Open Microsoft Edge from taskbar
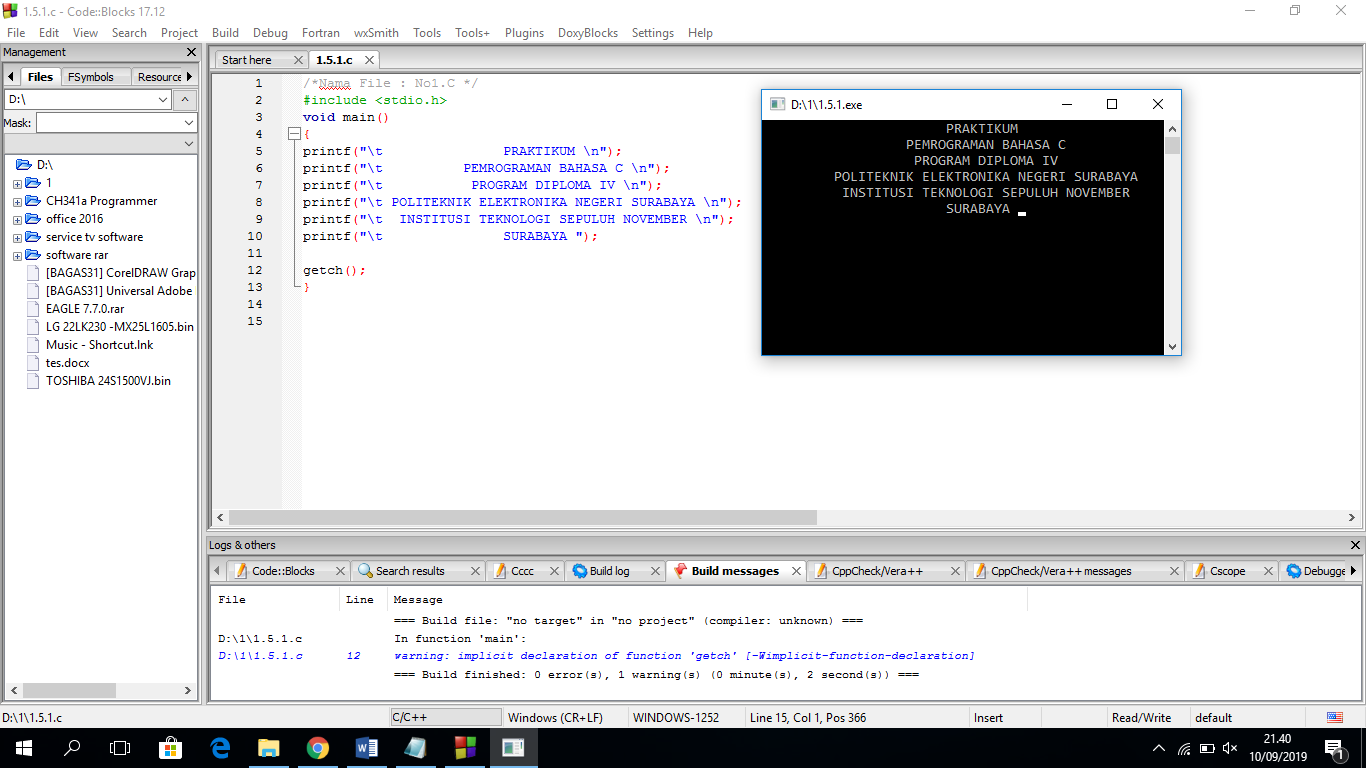The height and width of the screenshot is (768, 1366). click(220, 748)
